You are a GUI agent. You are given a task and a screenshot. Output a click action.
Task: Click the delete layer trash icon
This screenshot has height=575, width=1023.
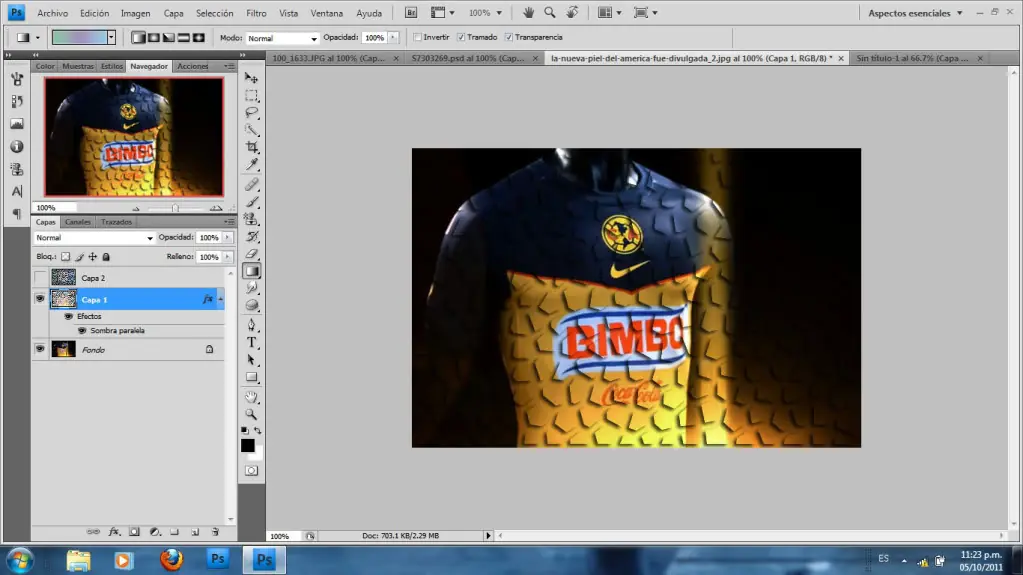click(x=215, y=532)
